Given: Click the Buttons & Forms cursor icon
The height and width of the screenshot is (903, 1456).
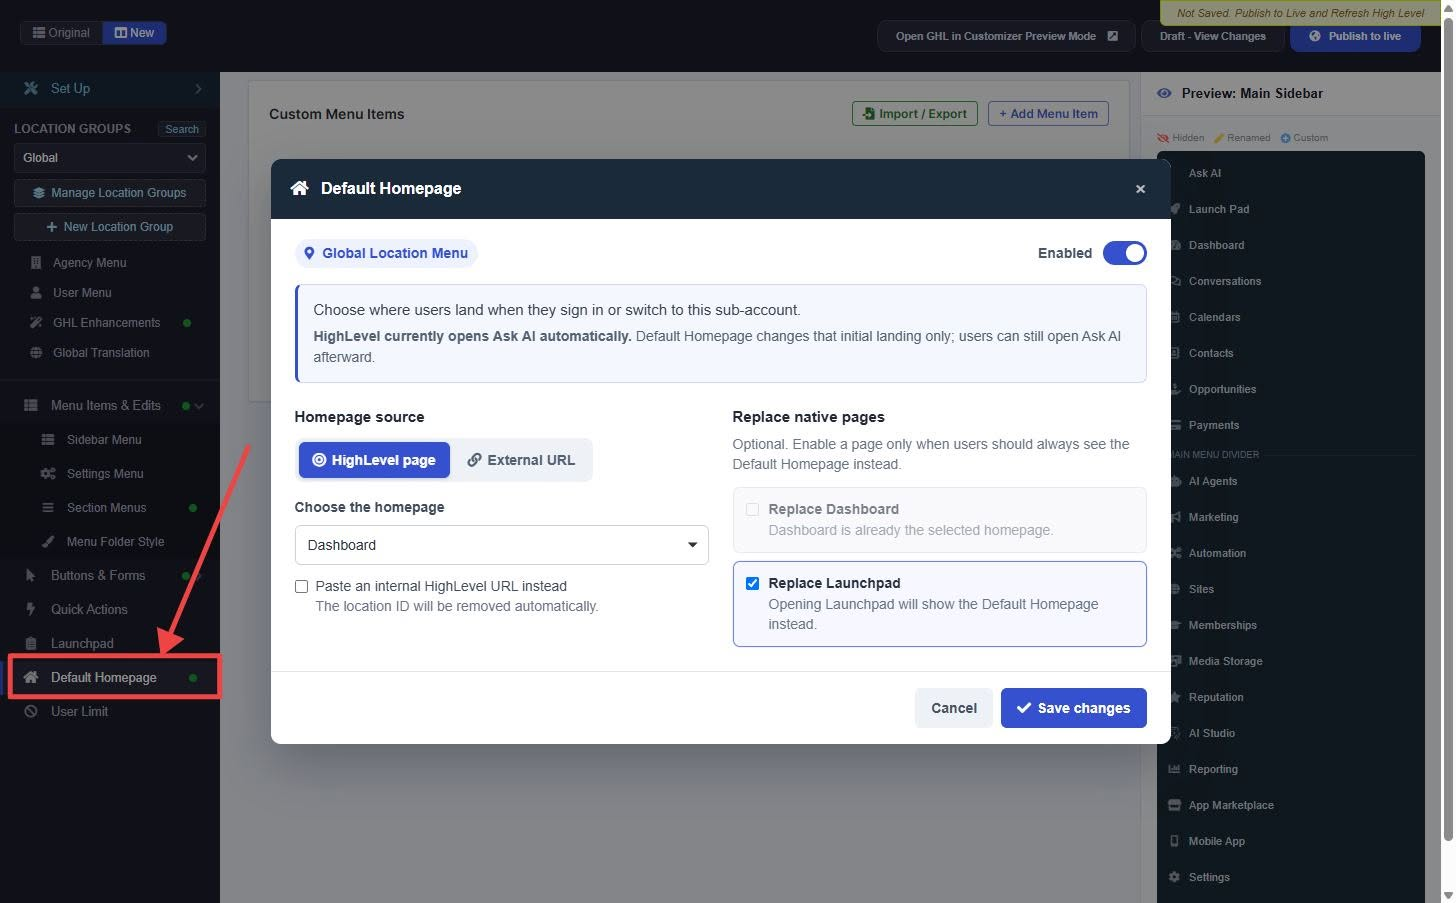Looking at the screenshot, I should [31, 576].
